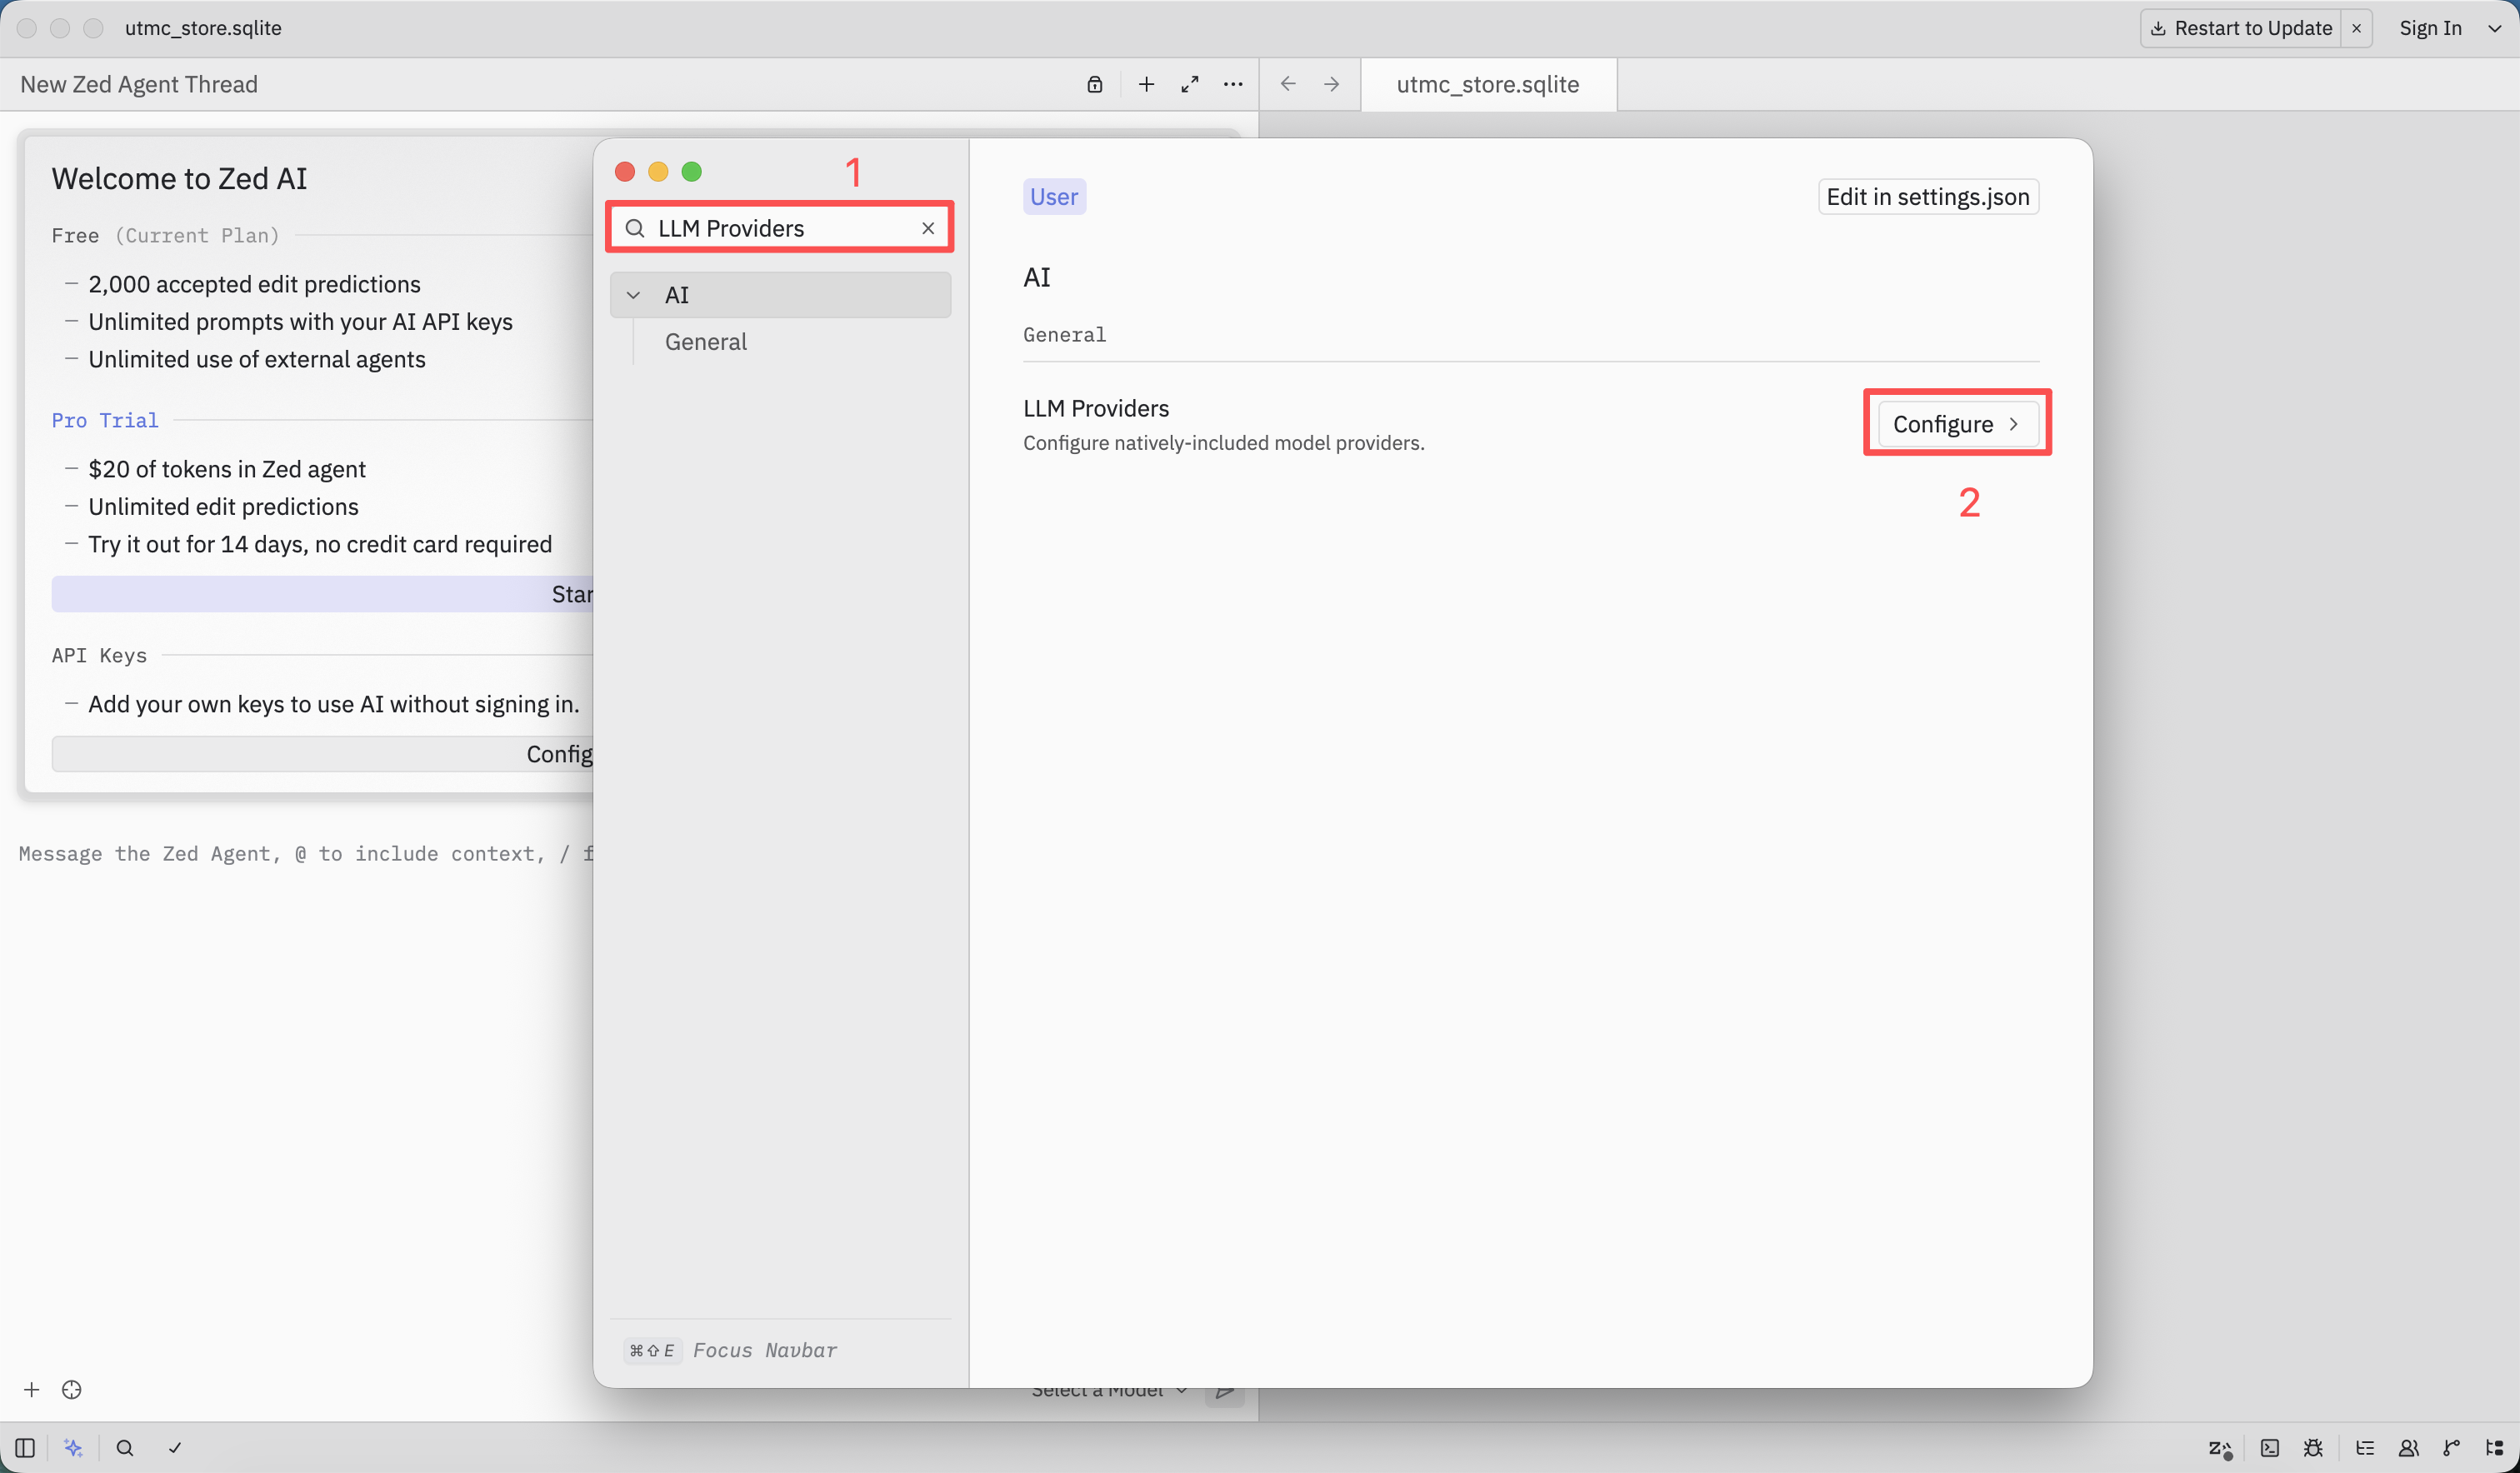Collapse the AI section in settings sidebar
The image size is (2520, 1473).
pyautogui.click(x=633, y=295)
